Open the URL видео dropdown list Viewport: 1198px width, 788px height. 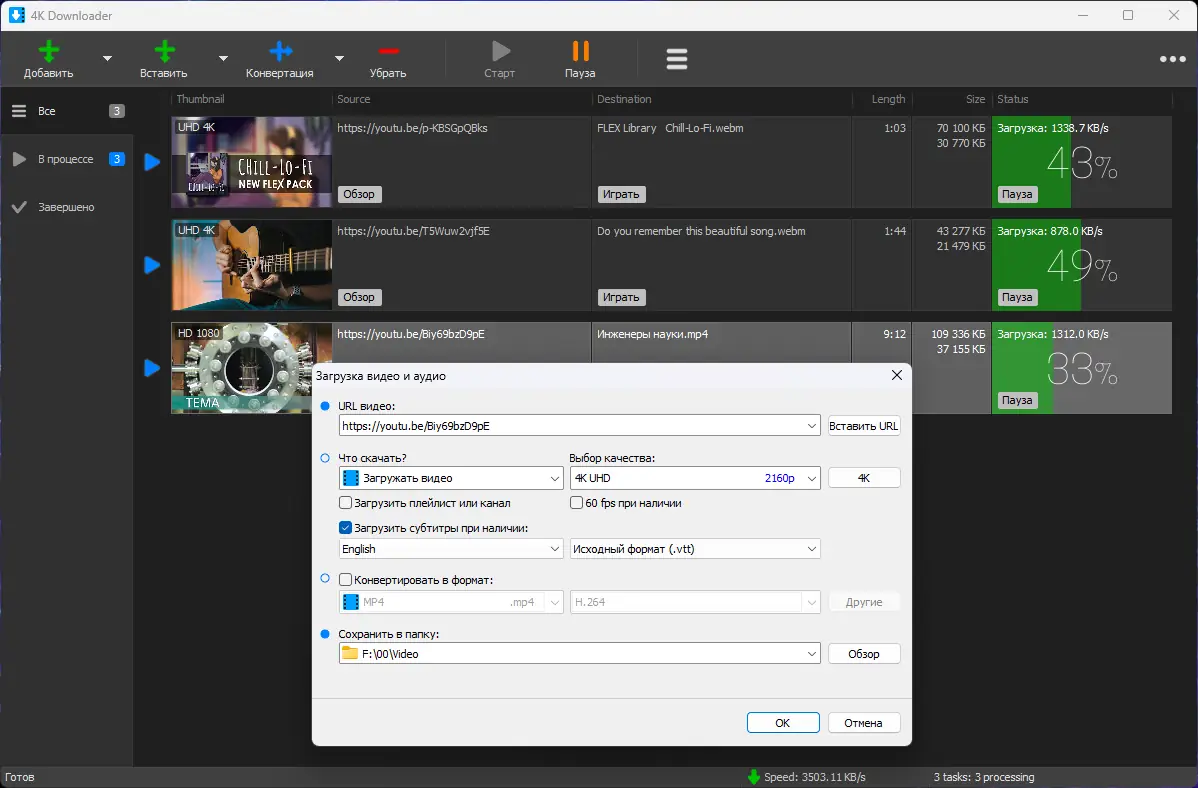coord(811,426)
